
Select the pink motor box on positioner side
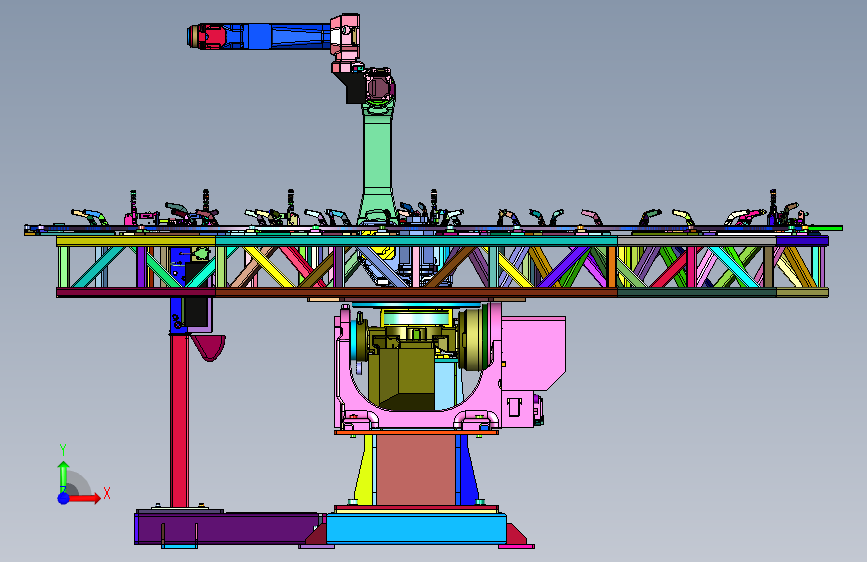coord(533,352)
